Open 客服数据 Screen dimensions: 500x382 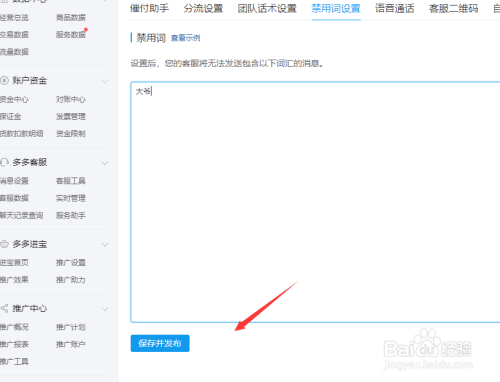14,198
